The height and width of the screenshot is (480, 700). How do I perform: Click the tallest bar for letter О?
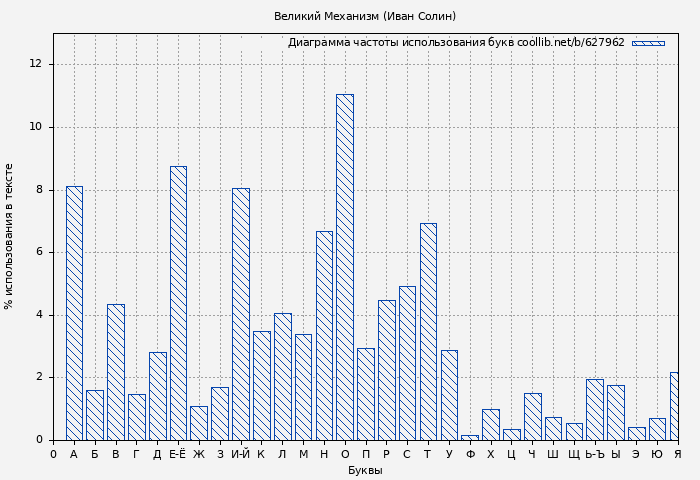344,267
